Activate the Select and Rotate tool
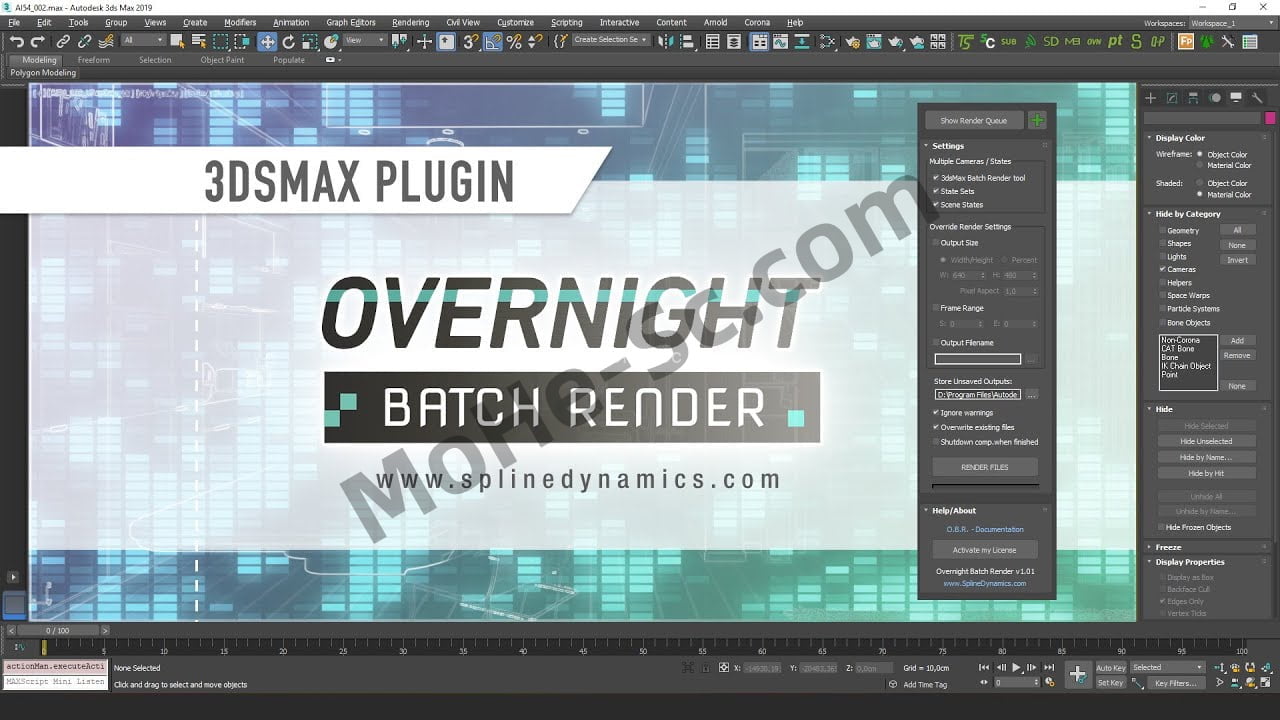 pyautogui.click(x=289, y=41)
